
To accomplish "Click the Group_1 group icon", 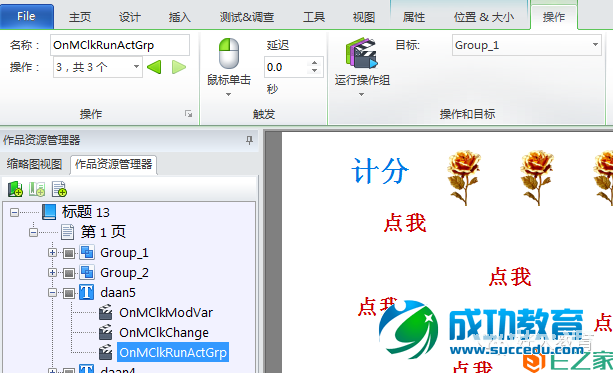I will [x=87, y=253].
